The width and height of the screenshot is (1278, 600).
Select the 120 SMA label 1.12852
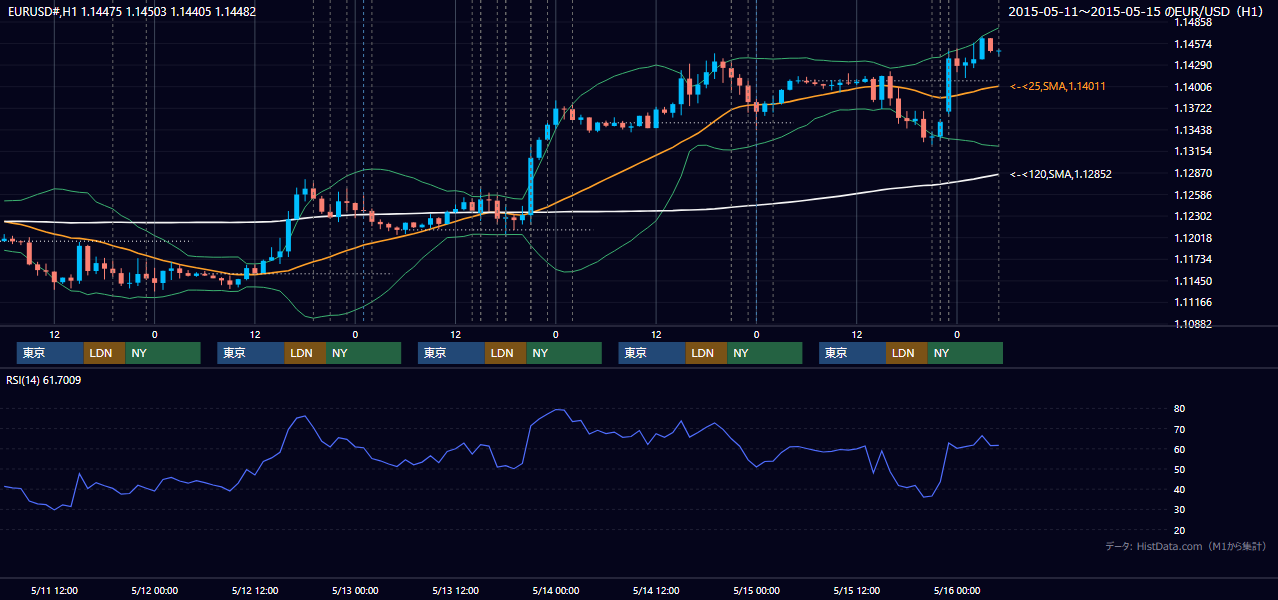coord(1061,174)
